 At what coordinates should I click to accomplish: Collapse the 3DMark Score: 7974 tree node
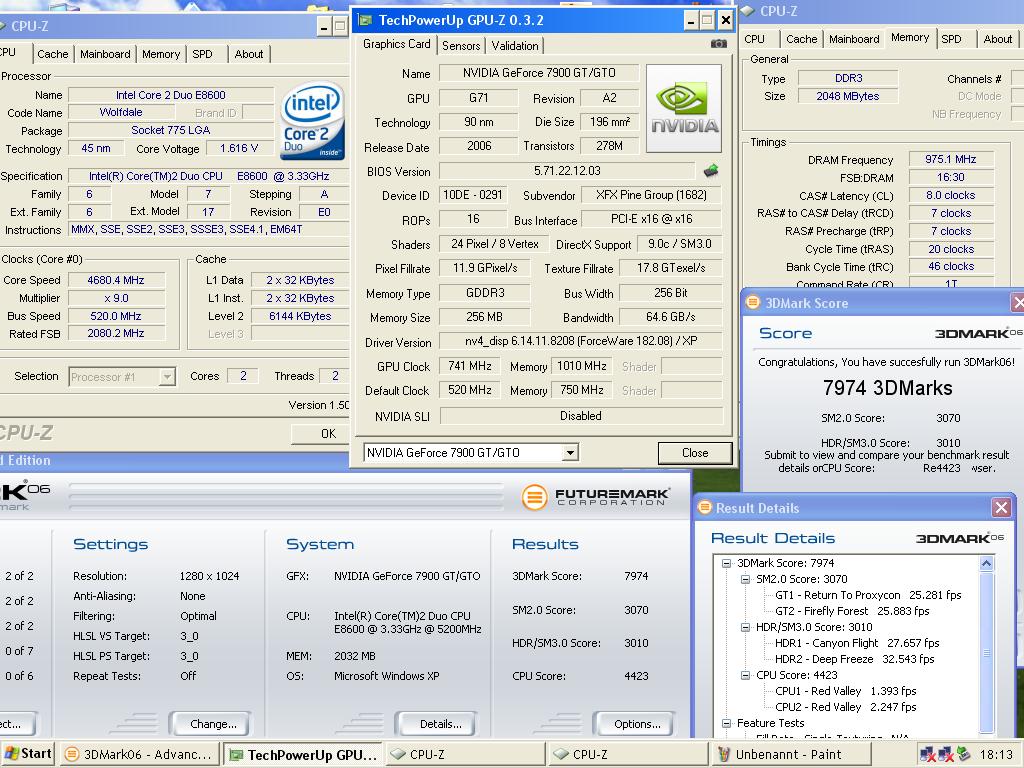click(726, 563)
